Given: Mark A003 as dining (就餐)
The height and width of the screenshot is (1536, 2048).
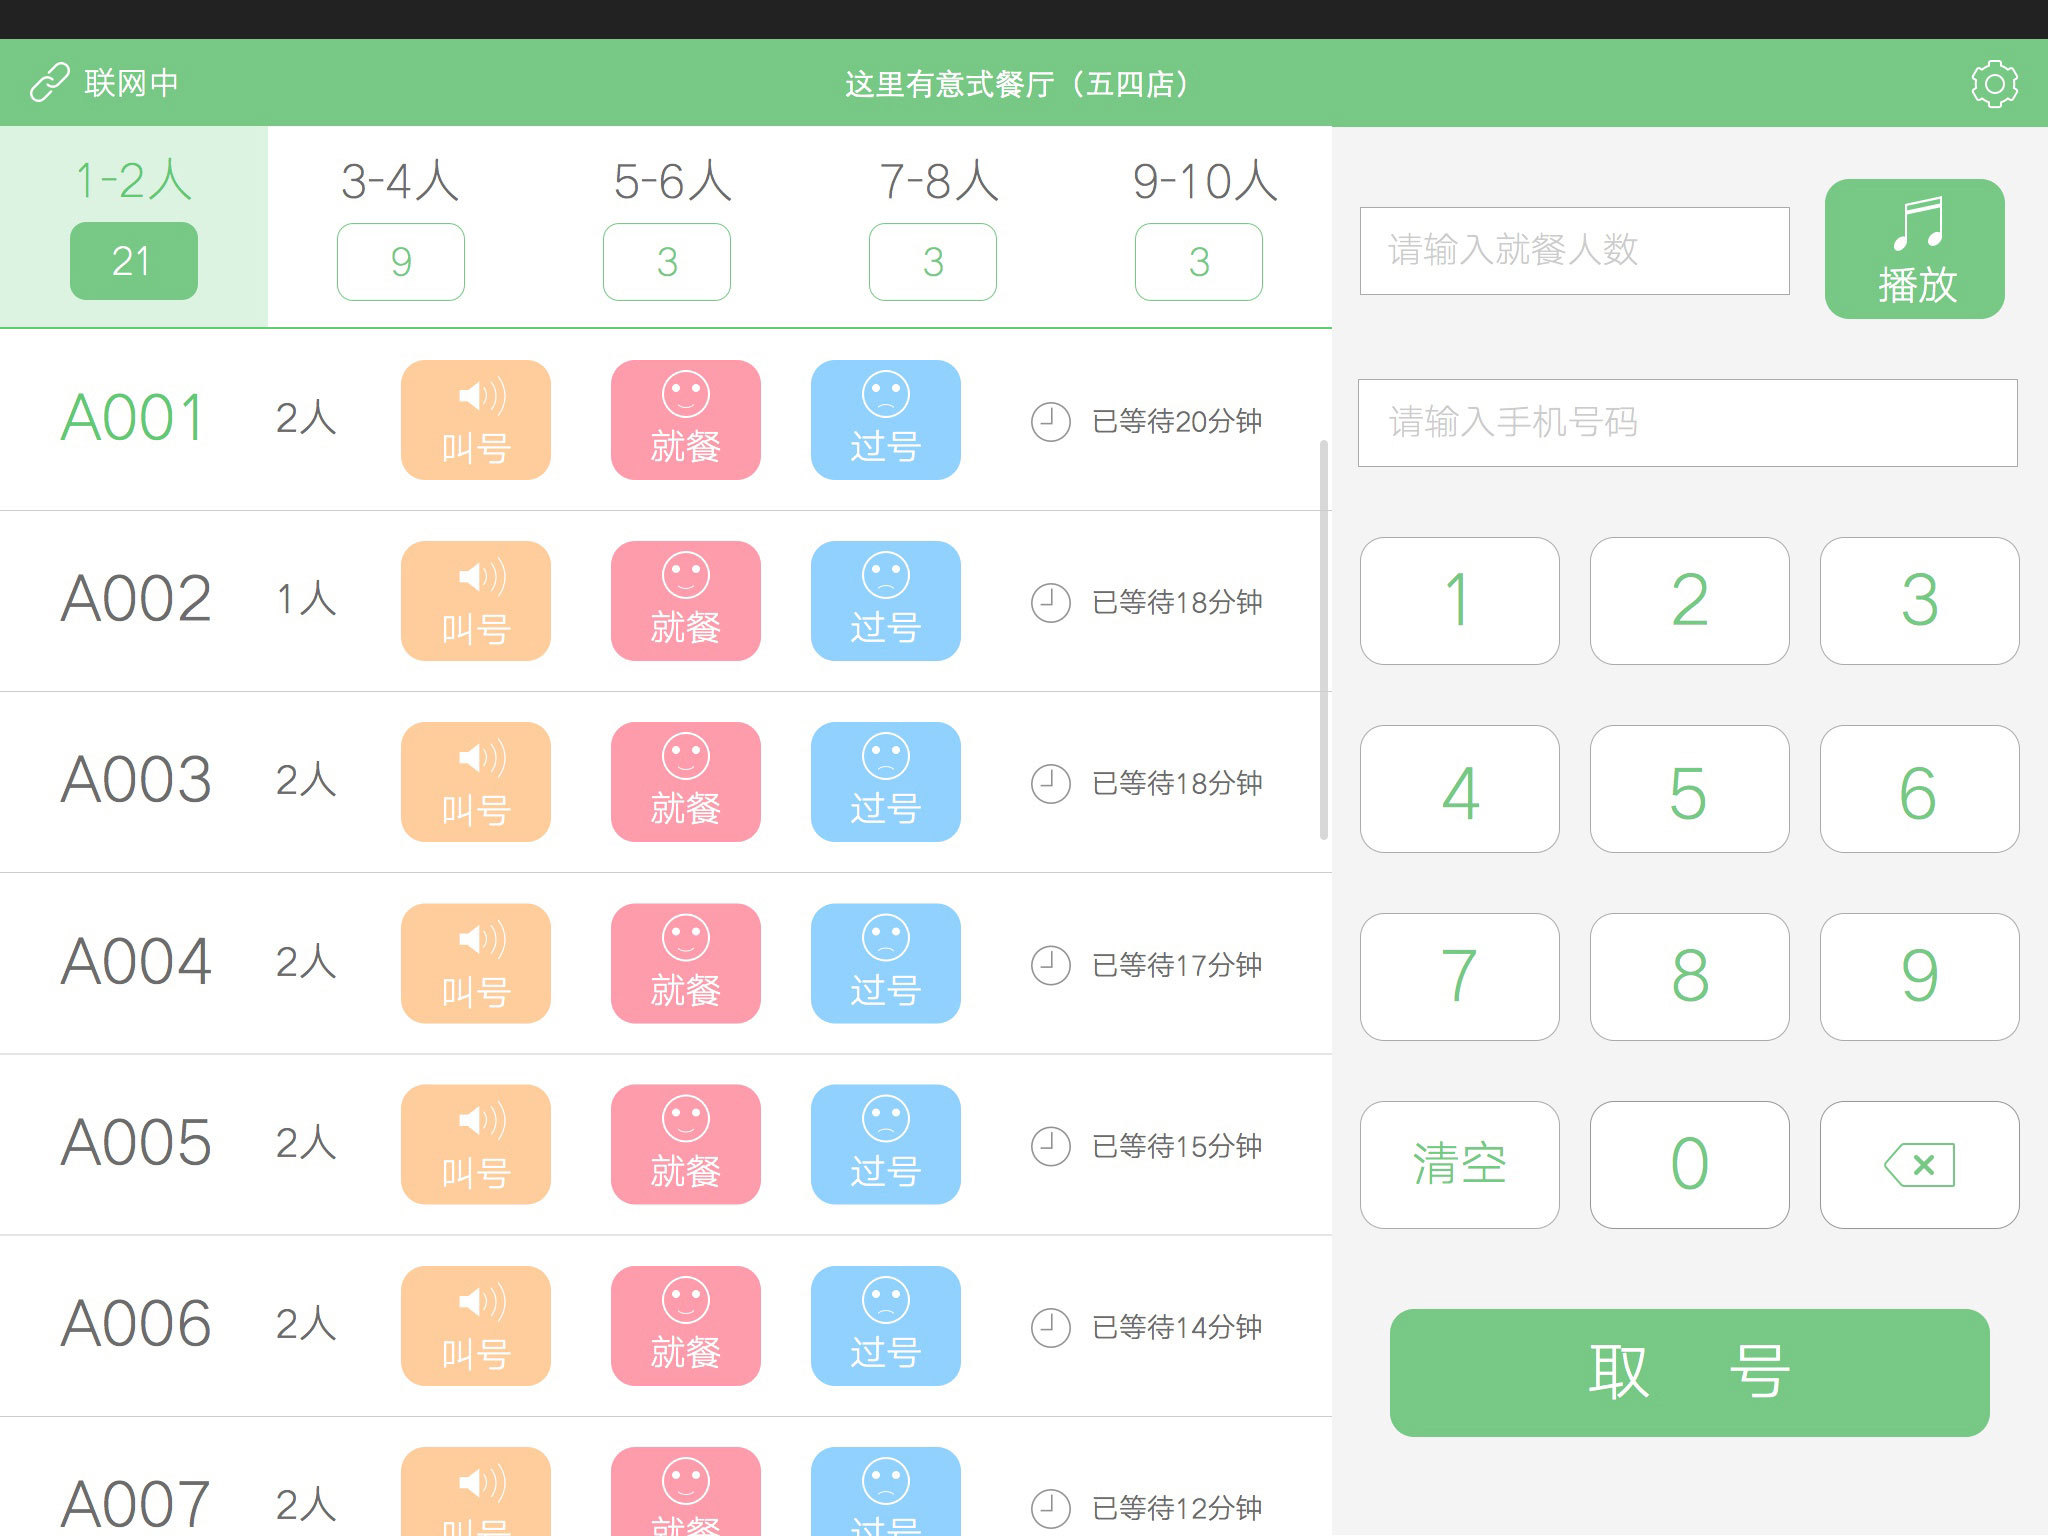Looking at the screenshot, I should point(686,782).
